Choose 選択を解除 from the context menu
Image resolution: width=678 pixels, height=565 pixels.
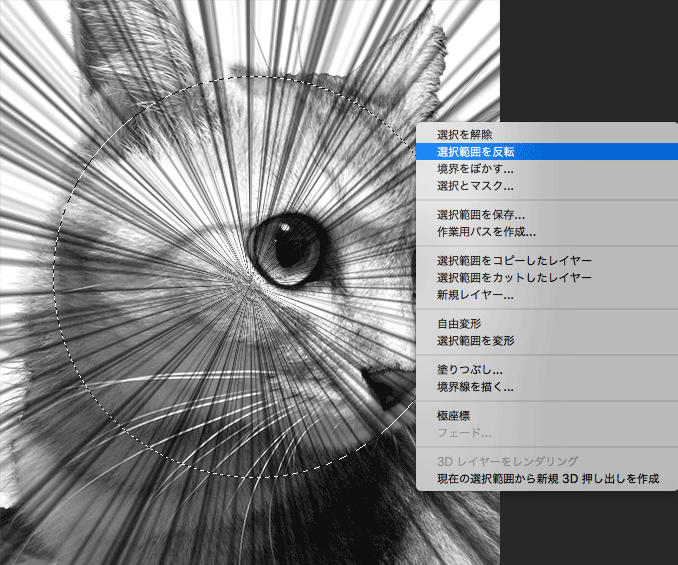[547, 134]
